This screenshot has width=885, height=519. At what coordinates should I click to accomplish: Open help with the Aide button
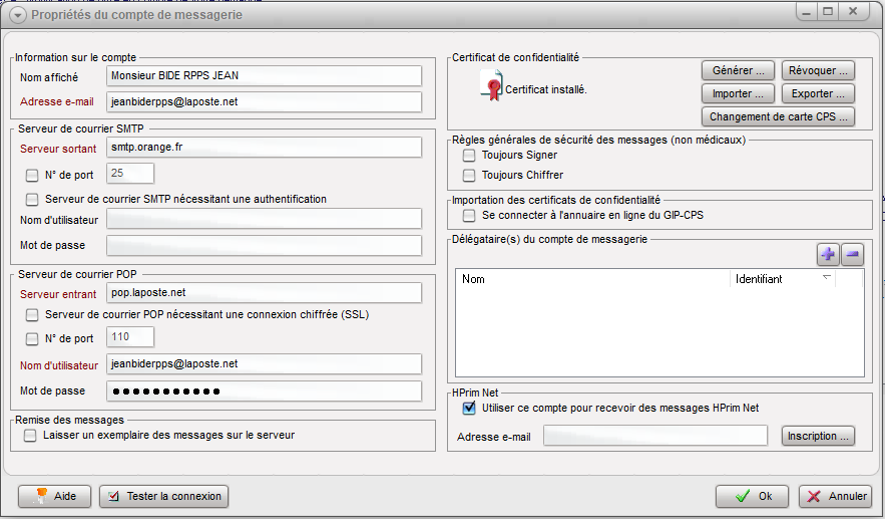point(55,496)
